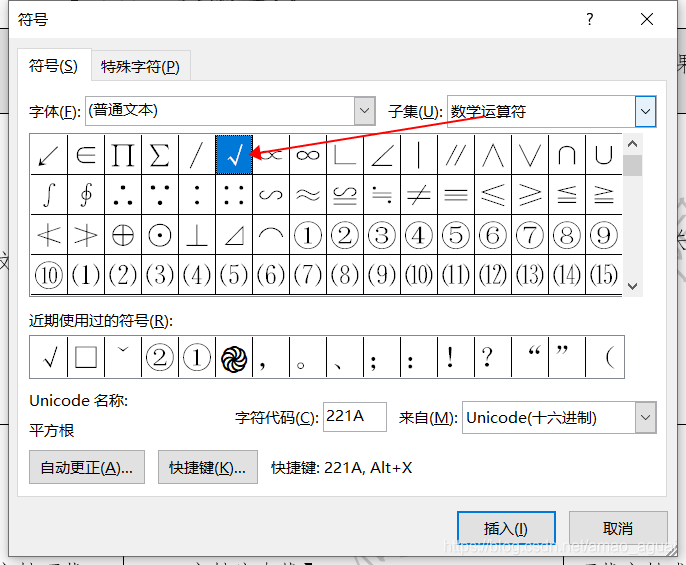Select the element-of ∈ symbol
The image size is (686, 565).
pyautogui.click(x=86, y=154)
